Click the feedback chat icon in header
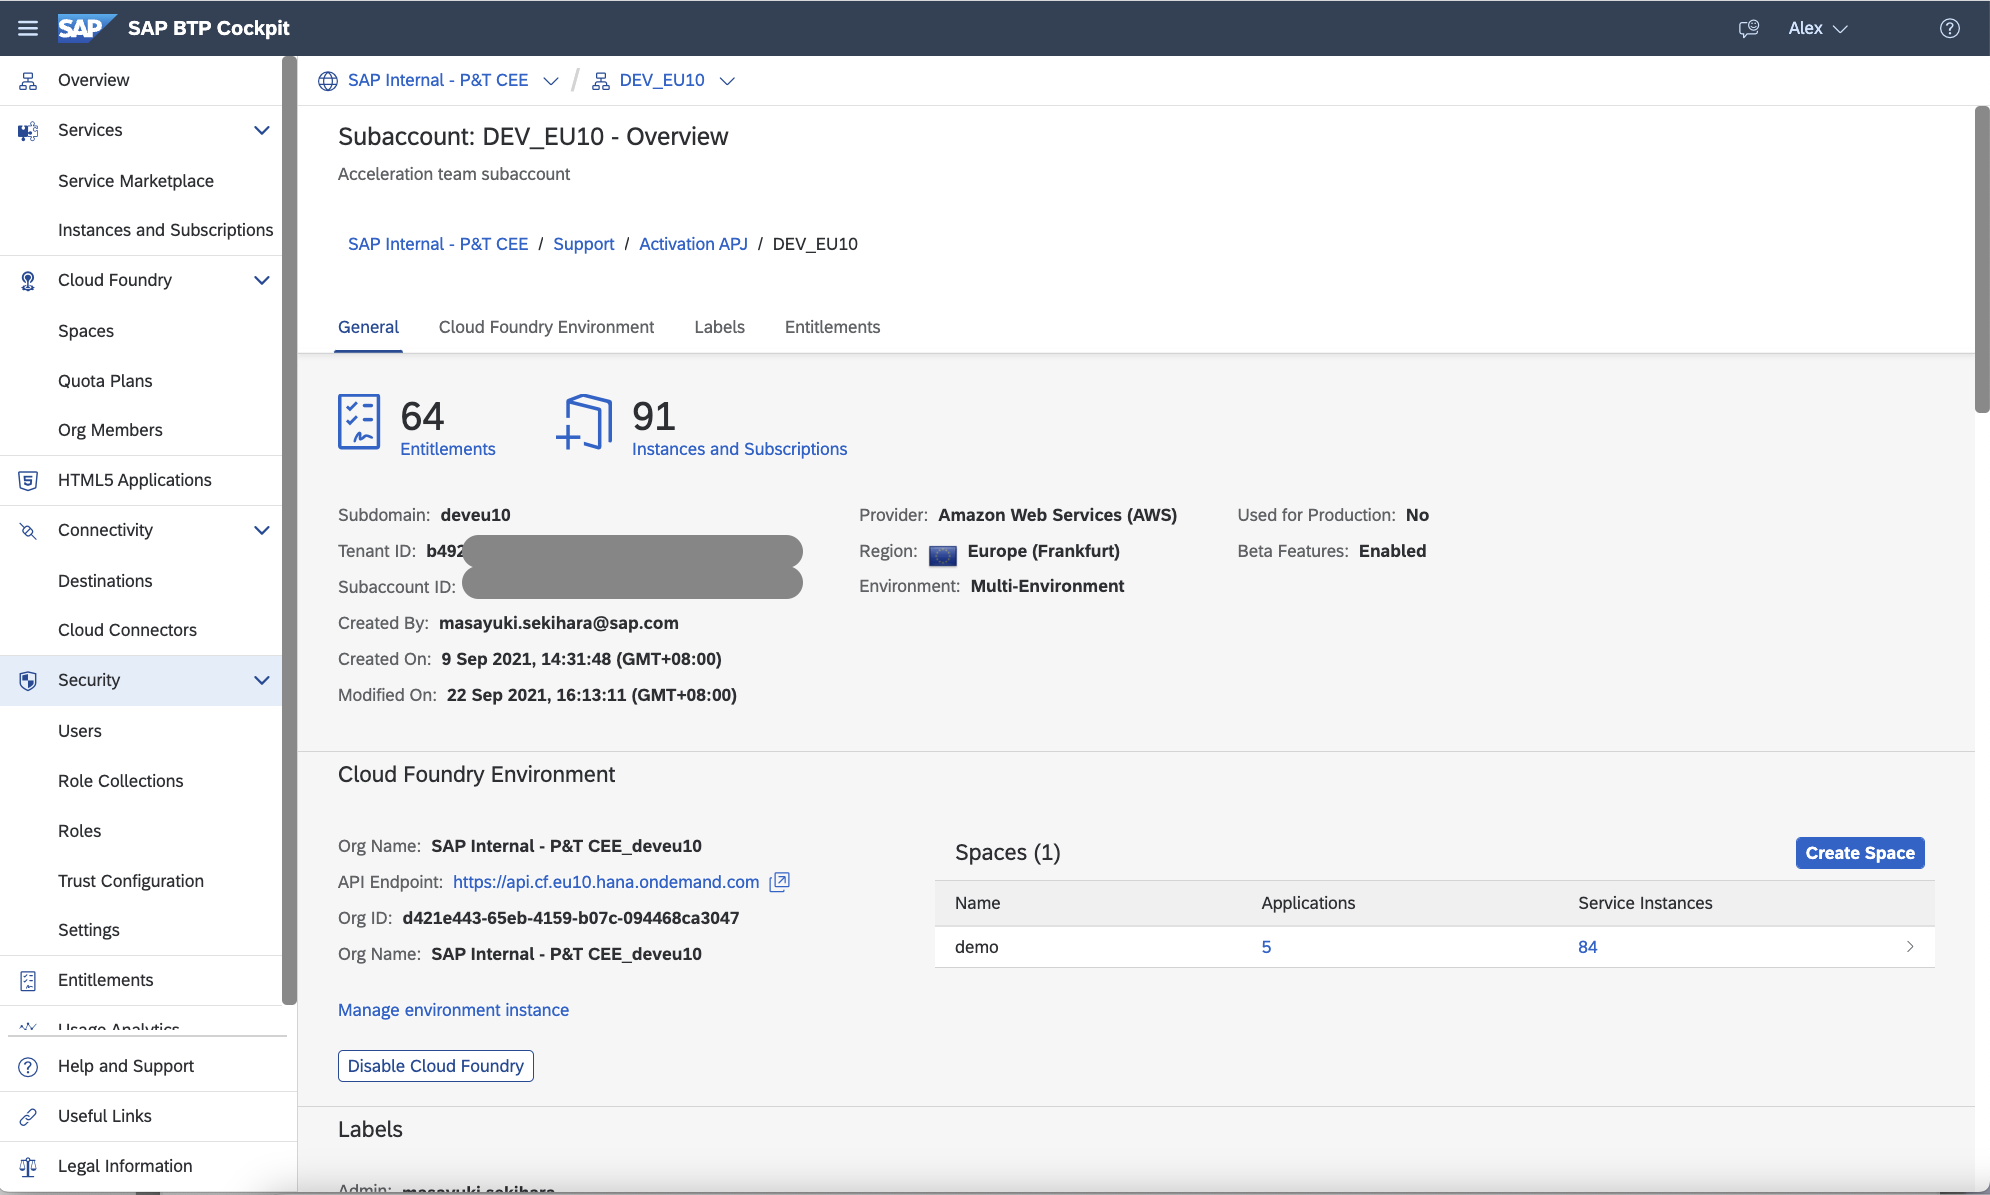The image size is (1990, 1195). click(1748, 28)
